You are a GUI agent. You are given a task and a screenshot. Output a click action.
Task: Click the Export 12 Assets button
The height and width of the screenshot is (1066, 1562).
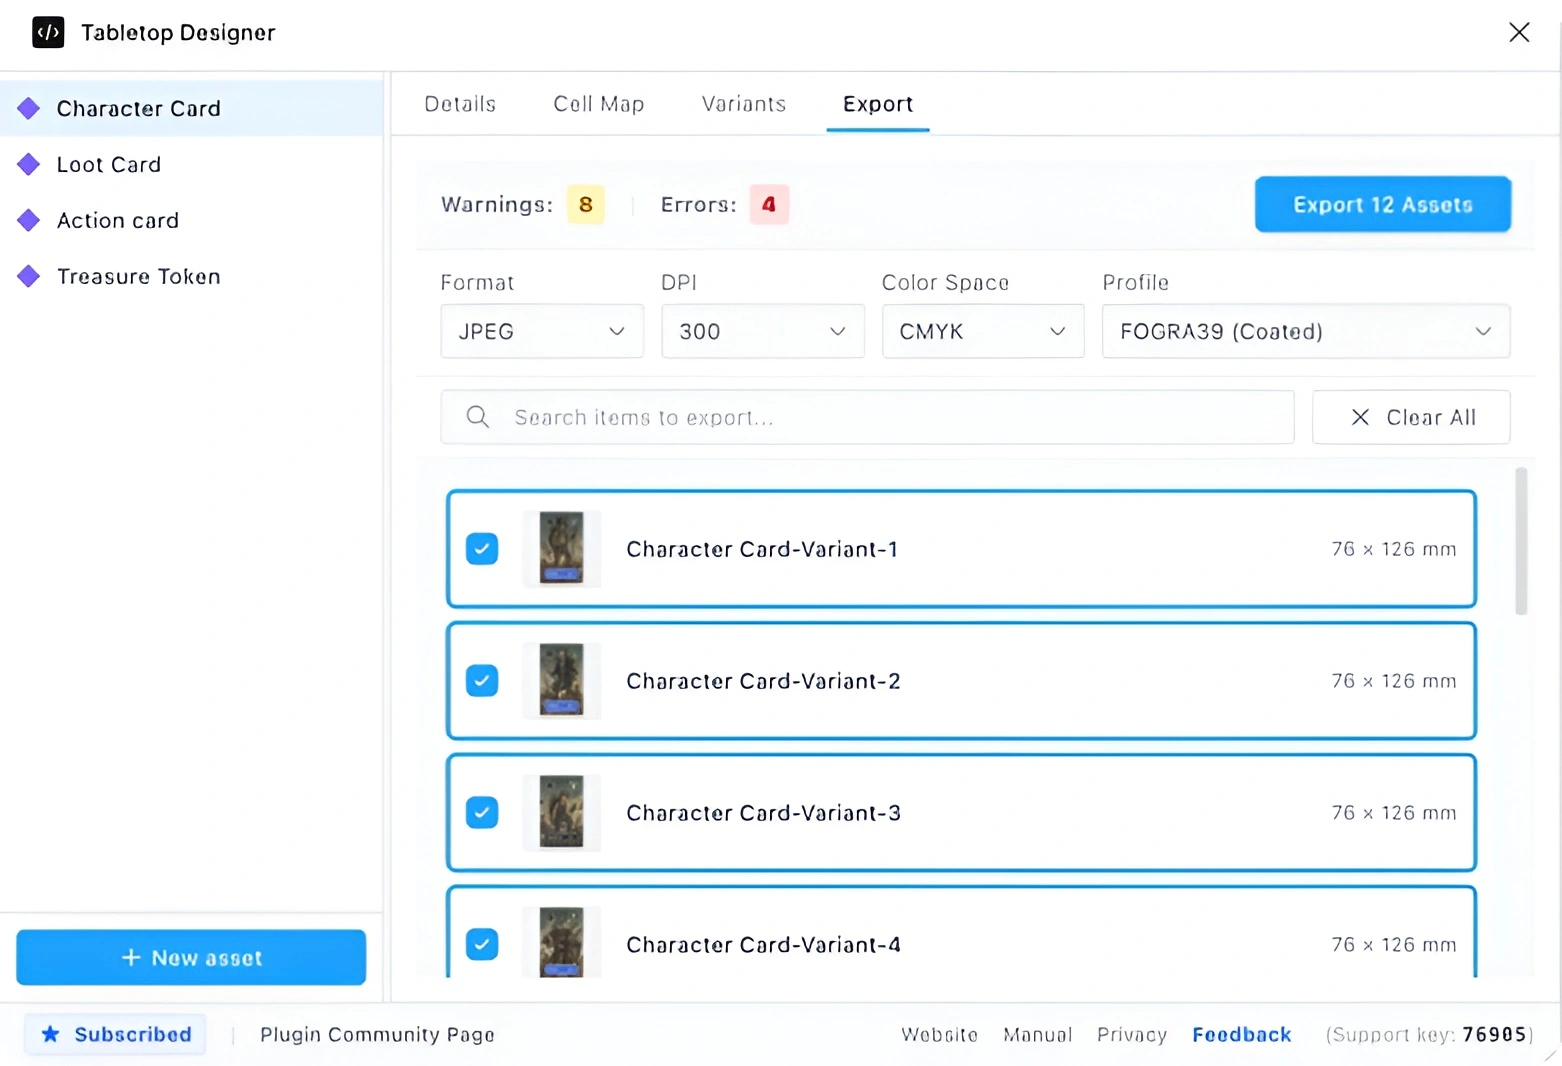point(1382,204)
